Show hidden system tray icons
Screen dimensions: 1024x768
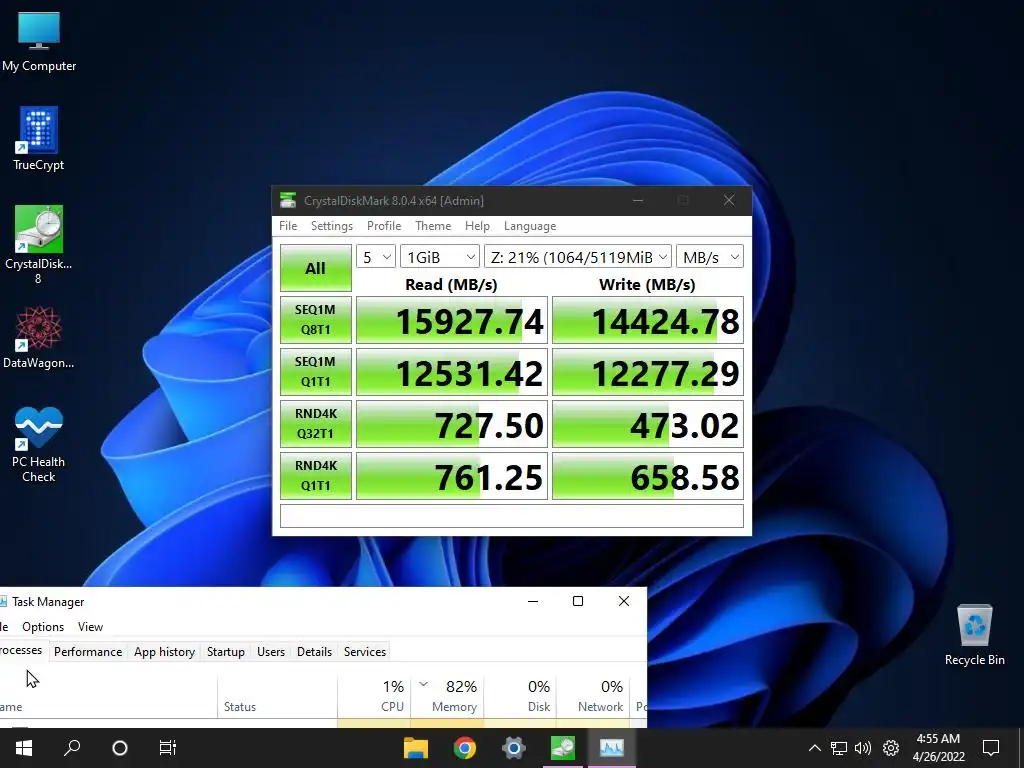point(814,748)
